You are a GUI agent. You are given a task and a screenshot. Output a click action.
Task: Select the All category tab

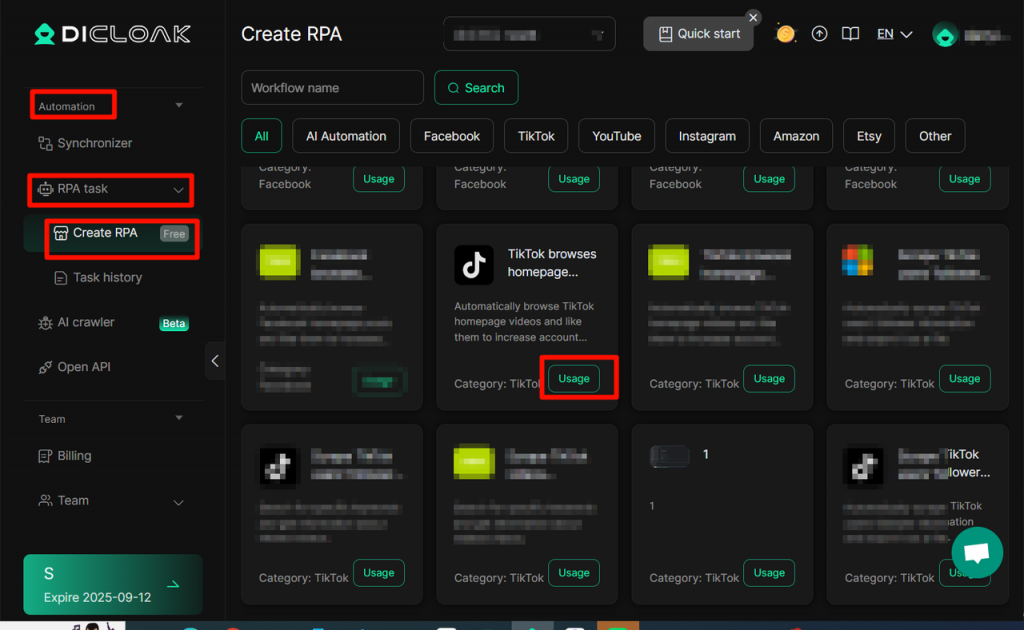point(261,136)
